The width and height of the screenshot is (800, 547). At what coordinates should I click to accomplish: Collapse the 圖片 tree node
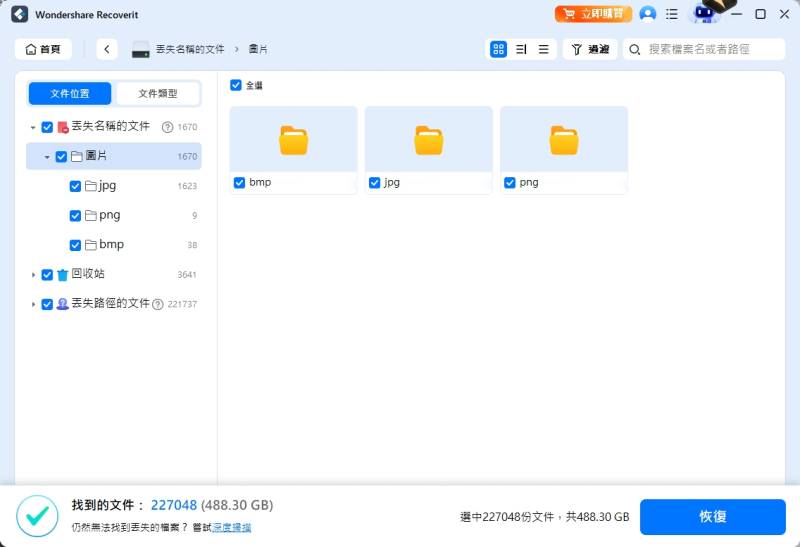(x=47, y=157)
